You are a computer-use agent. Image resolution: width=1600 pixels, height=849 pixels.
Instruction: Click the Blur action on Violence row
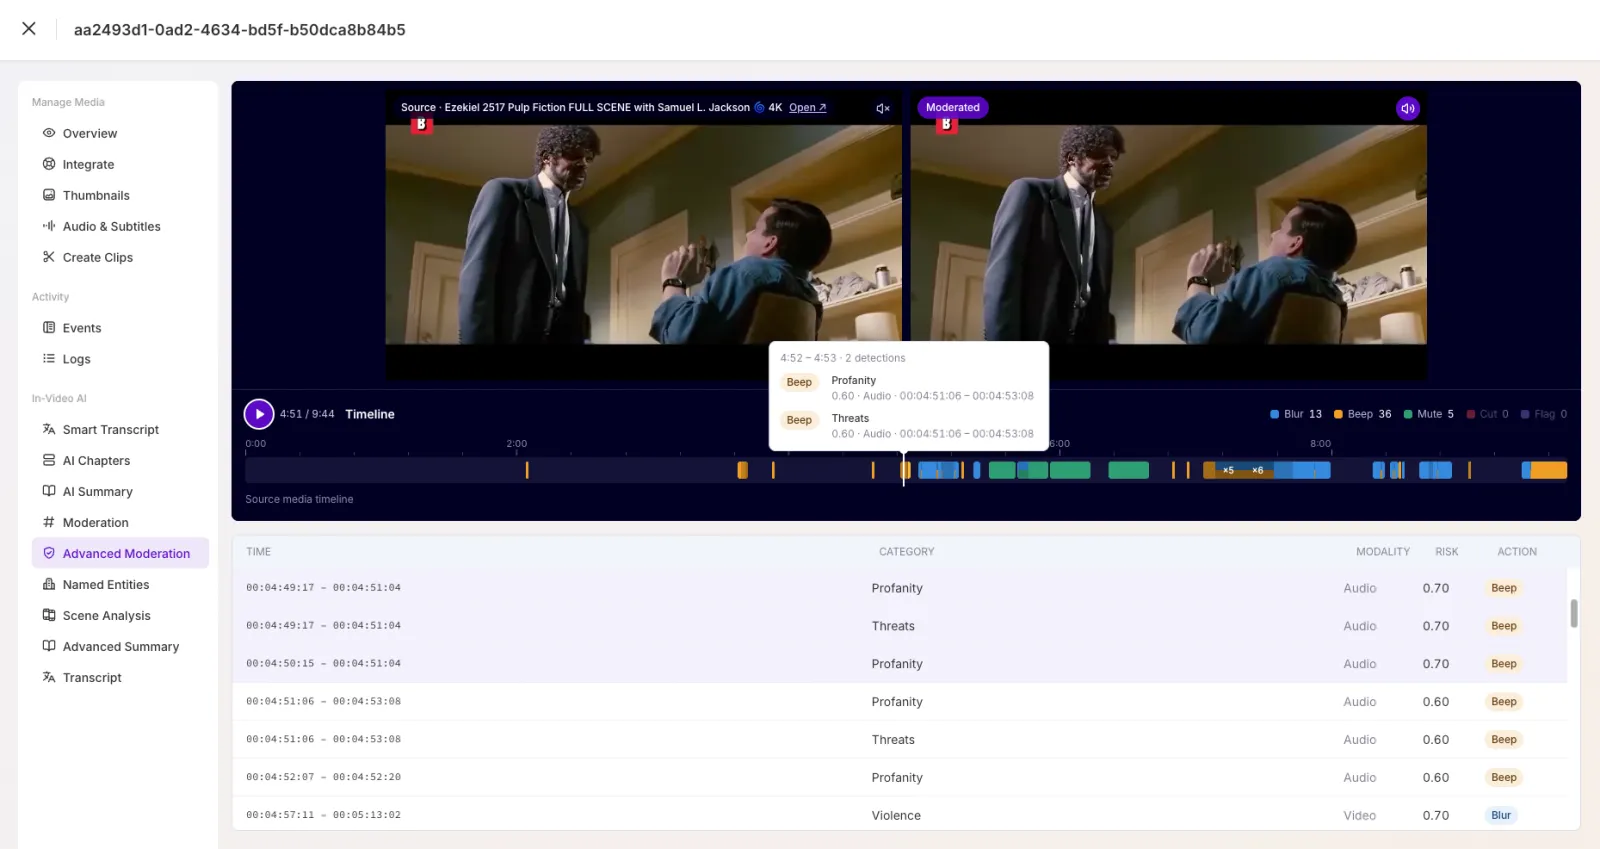1501,815
